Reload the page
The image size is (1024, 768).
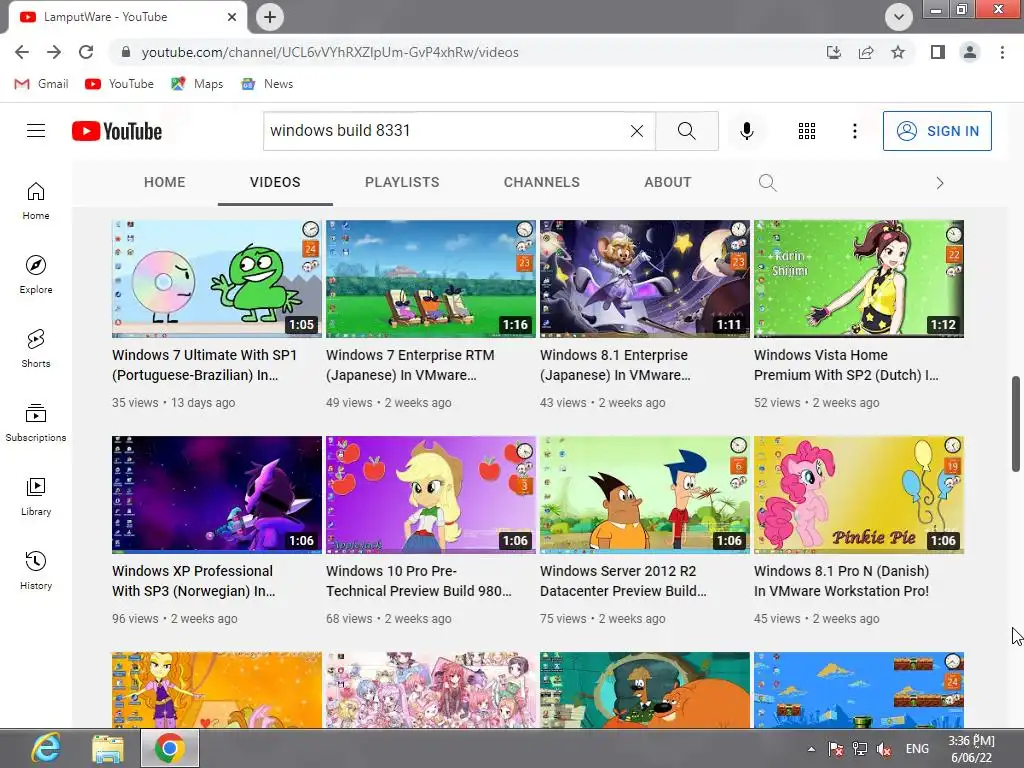(x=86, y=52)
